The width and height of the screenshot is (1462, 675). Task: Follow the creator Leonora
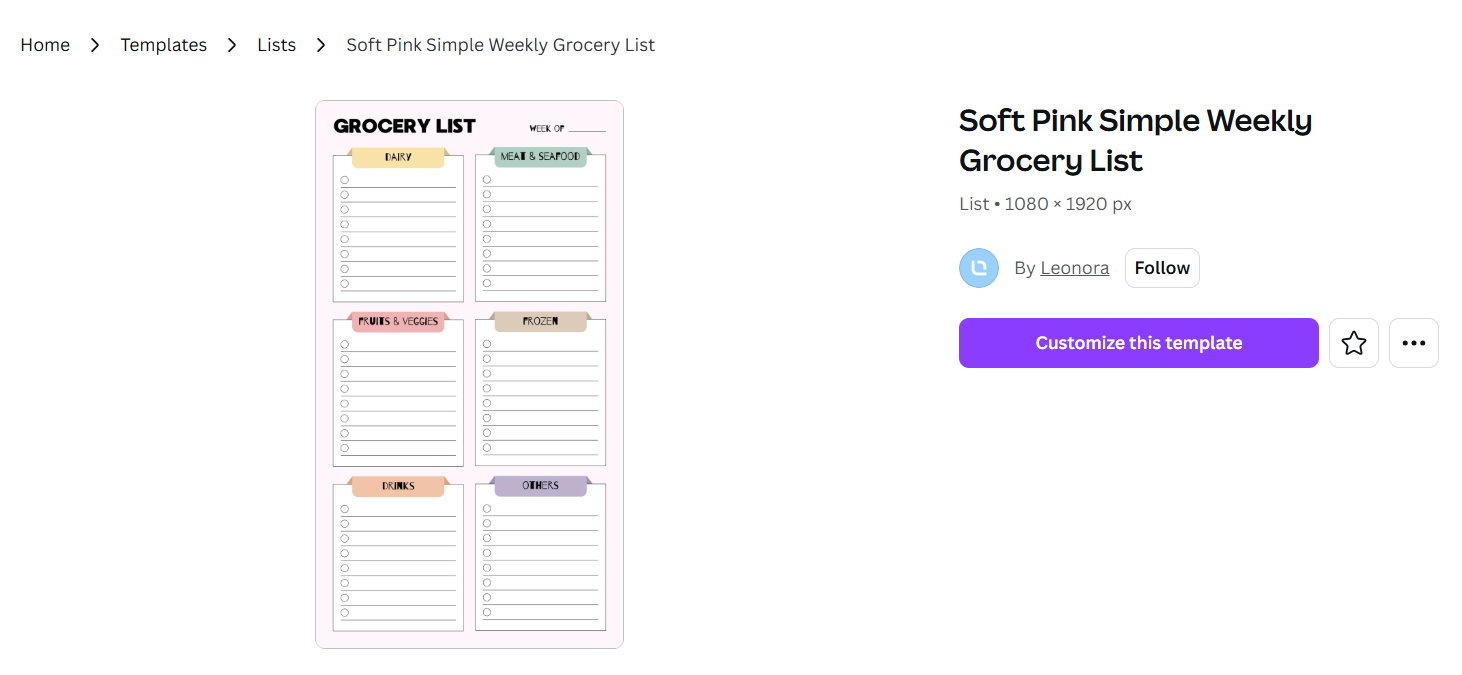1161,268
